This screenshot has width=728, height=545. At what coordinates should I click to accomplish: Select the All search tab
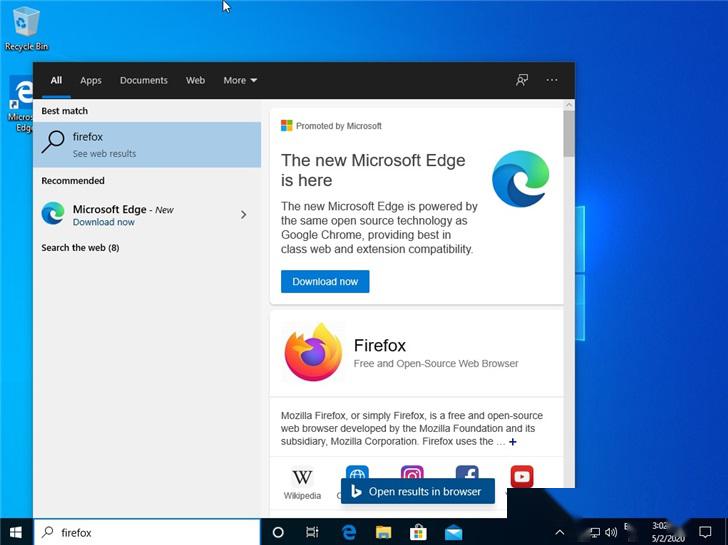click(x=56, y=80)
